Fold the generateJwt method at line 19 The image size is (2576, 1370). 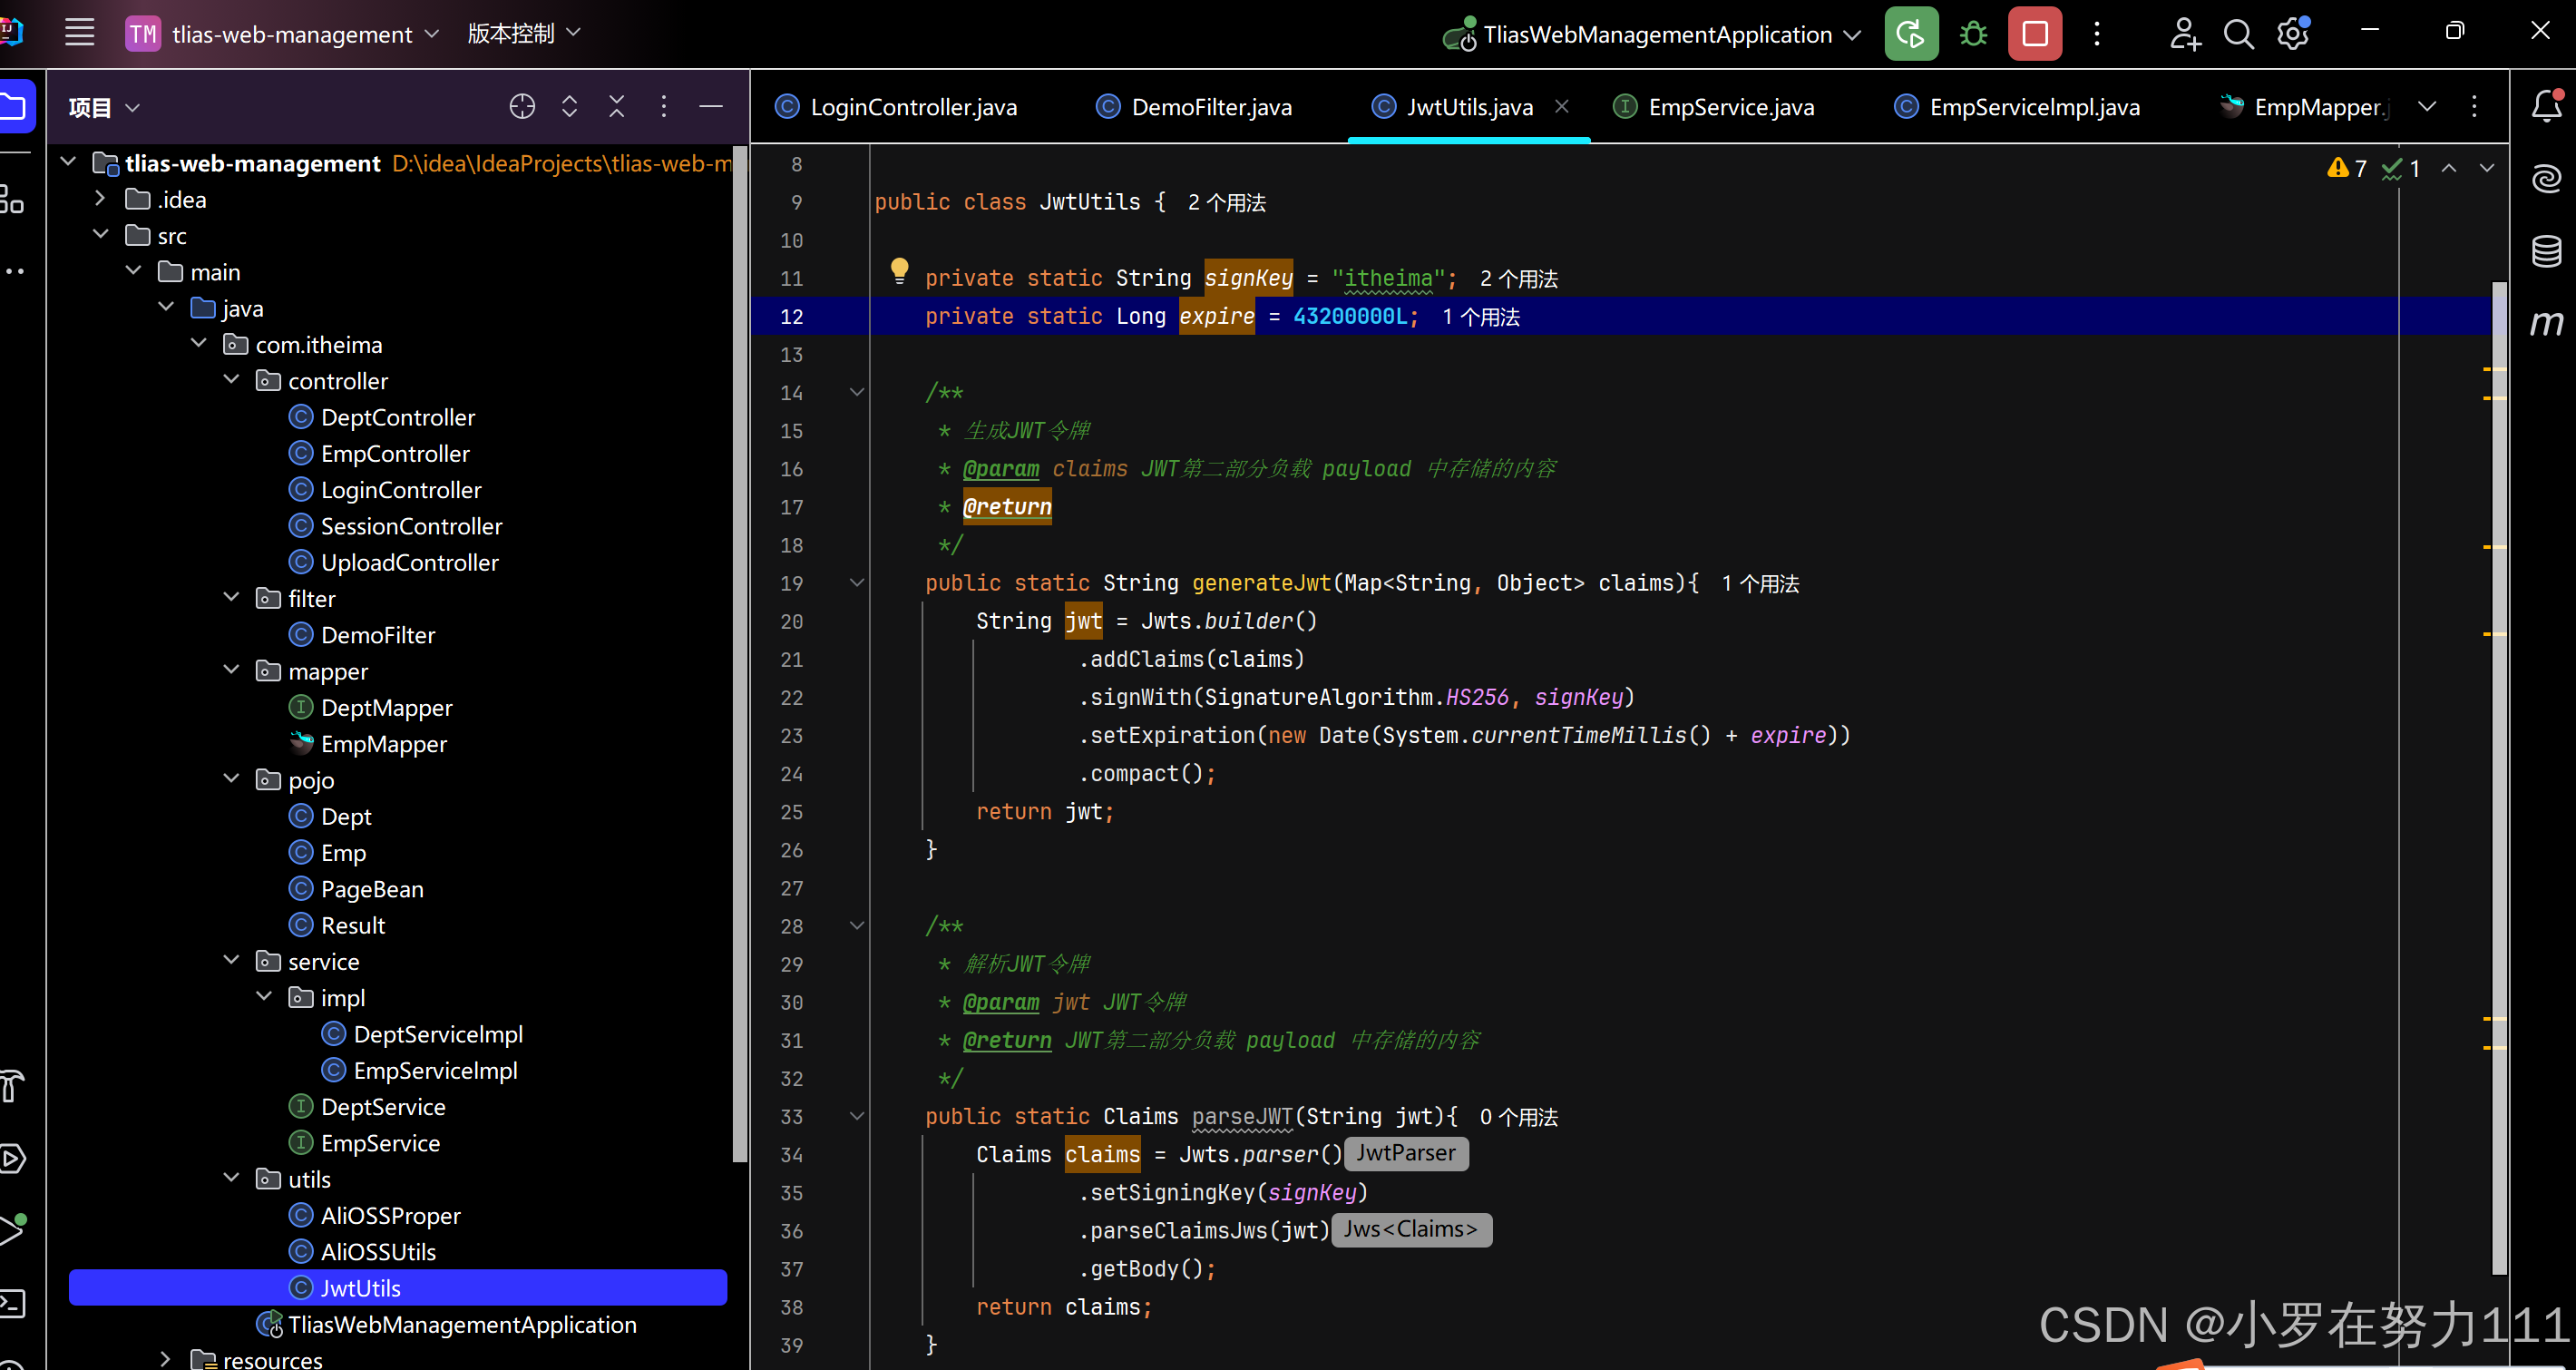857,582
